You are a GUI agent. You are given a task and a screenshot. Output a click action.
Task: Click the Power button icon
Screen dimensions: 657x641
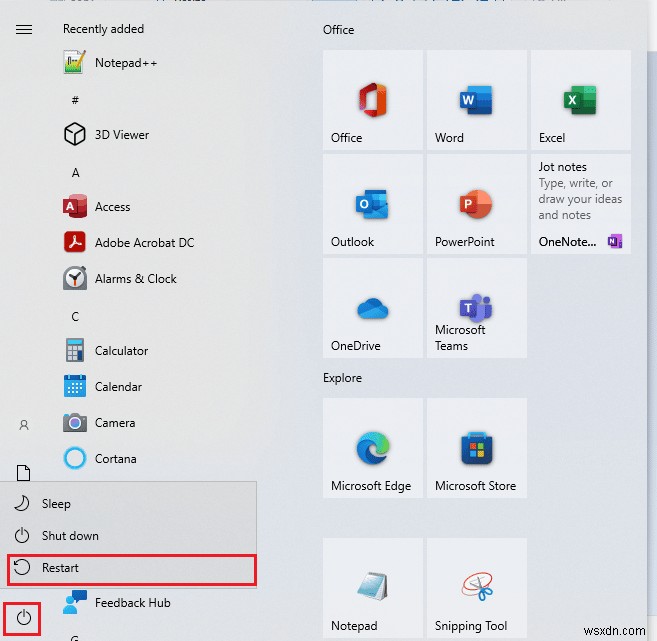coord(23,618)
